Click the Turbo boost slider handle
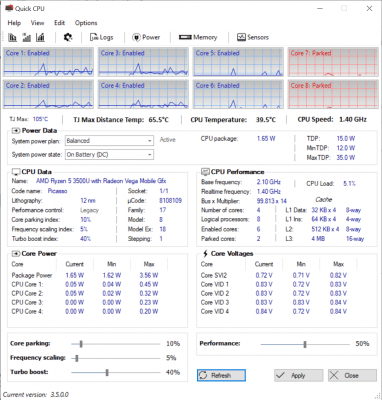Image resolution: width=382 pixels, height=400 pixels. point(107,372)
